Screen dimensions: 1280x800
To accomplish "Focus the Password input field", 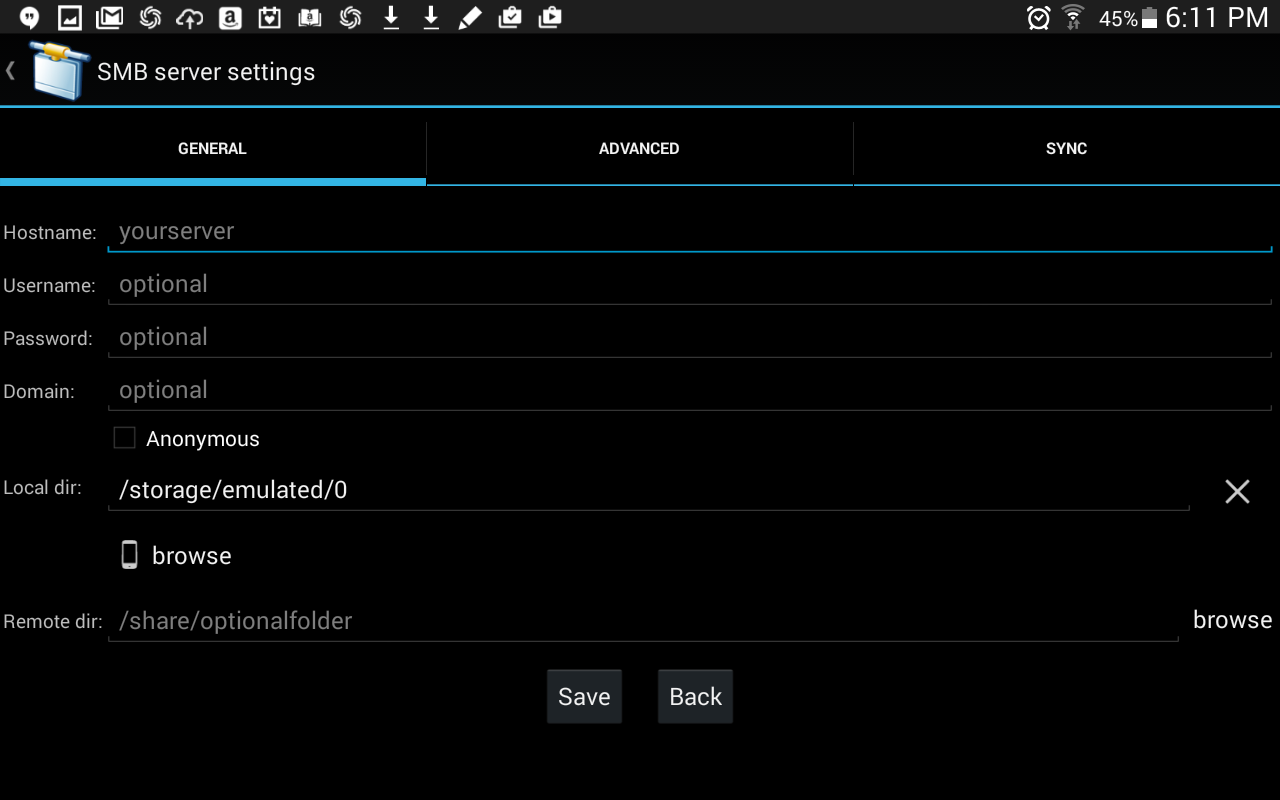I will pos(689,338).
